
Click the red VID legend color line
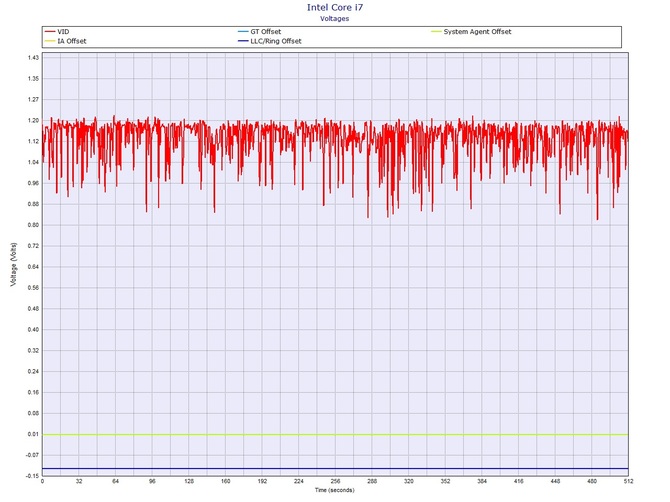click(50, 32)
